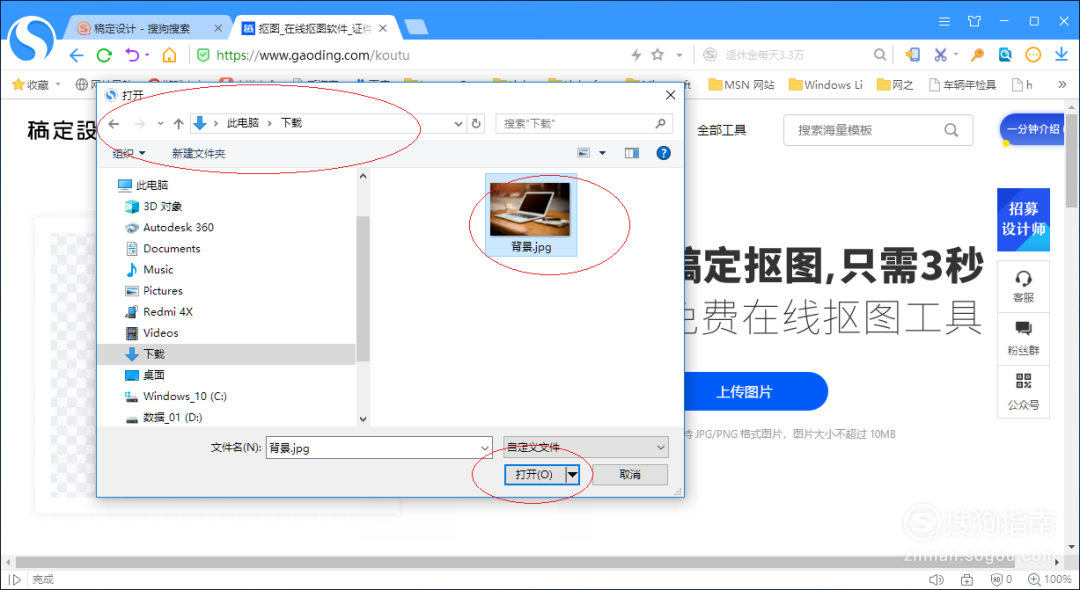1080x590 pixels.
Task: Go up one folder level in dialog
Action: tap(178, 124)
